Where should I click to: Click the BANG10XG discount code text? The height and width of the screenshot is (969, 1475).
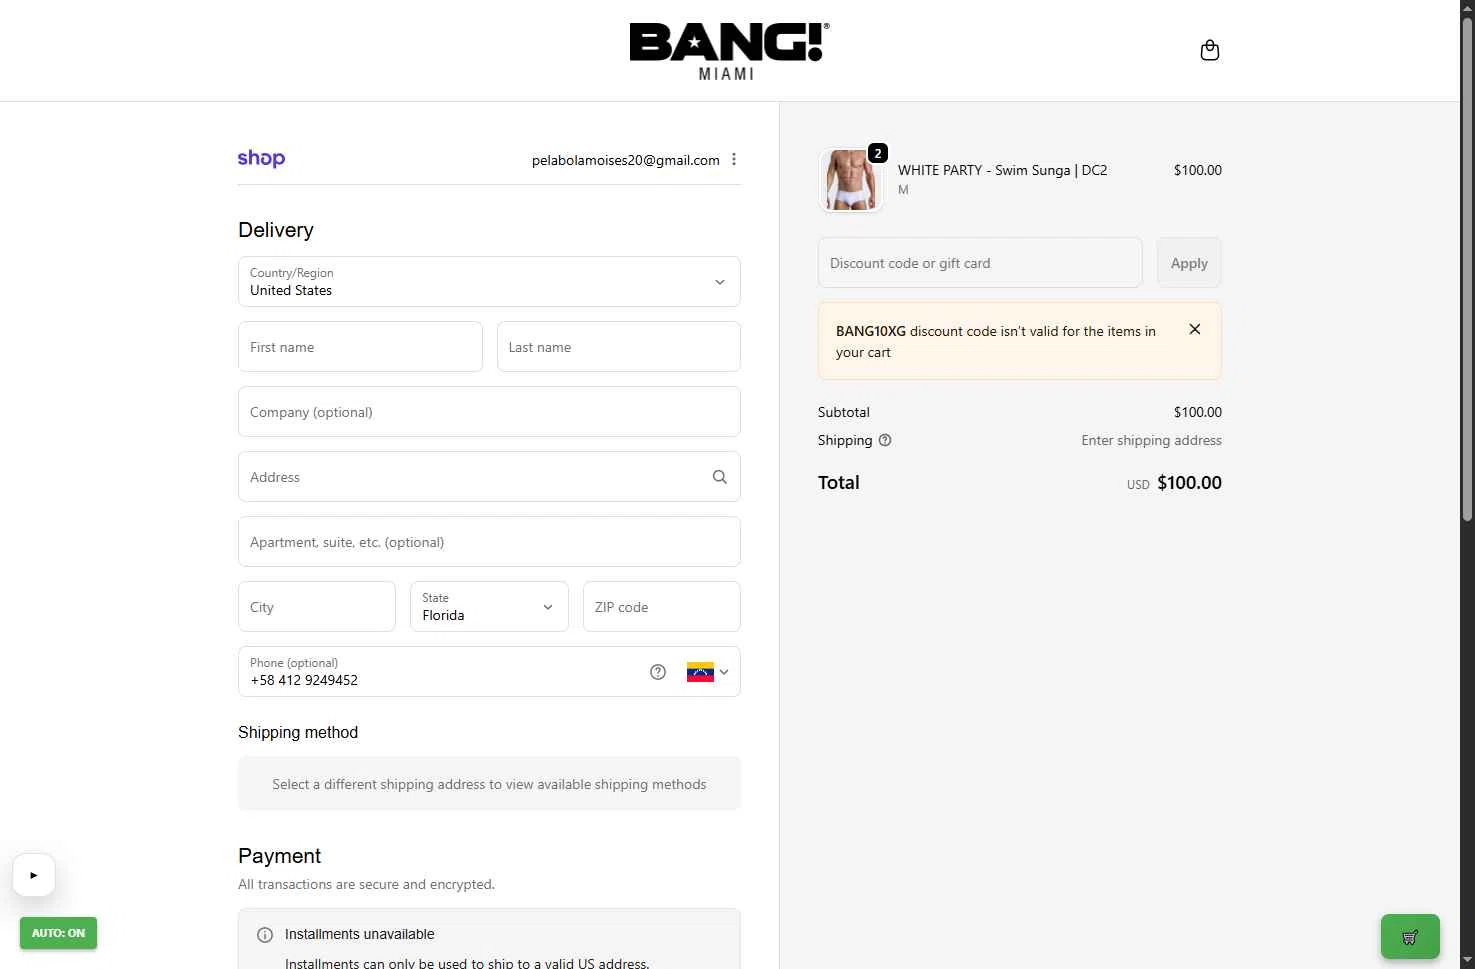click(x=871, y=331)
